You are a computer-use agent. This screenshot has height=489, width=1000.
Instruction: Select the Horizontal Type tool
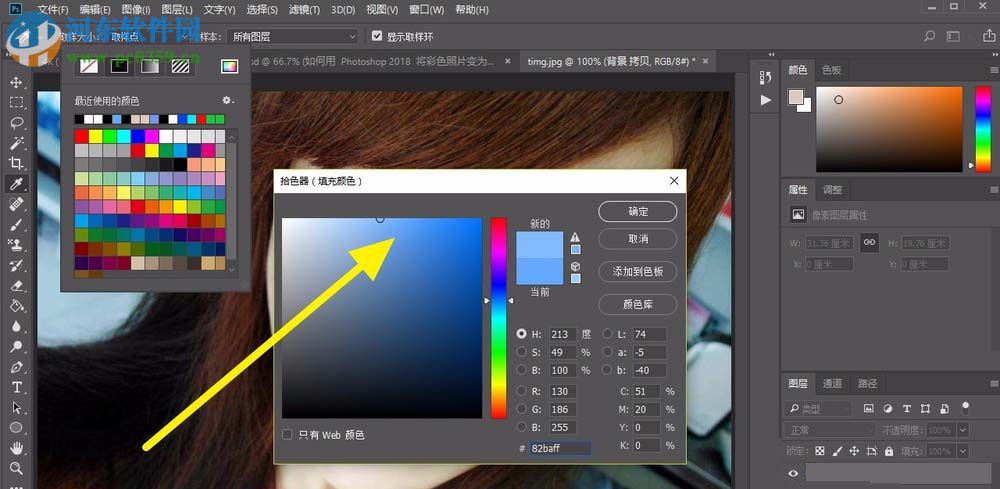tap(16, 388)
